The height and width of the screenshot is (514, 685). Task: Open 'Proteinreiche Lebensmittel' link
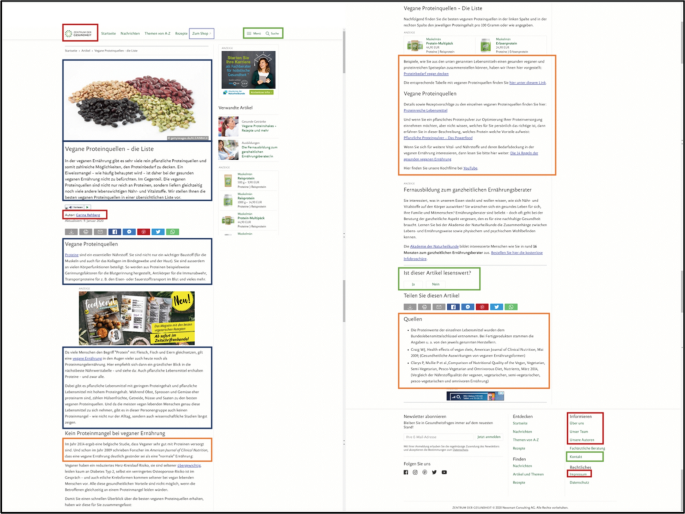click(426, 110)
